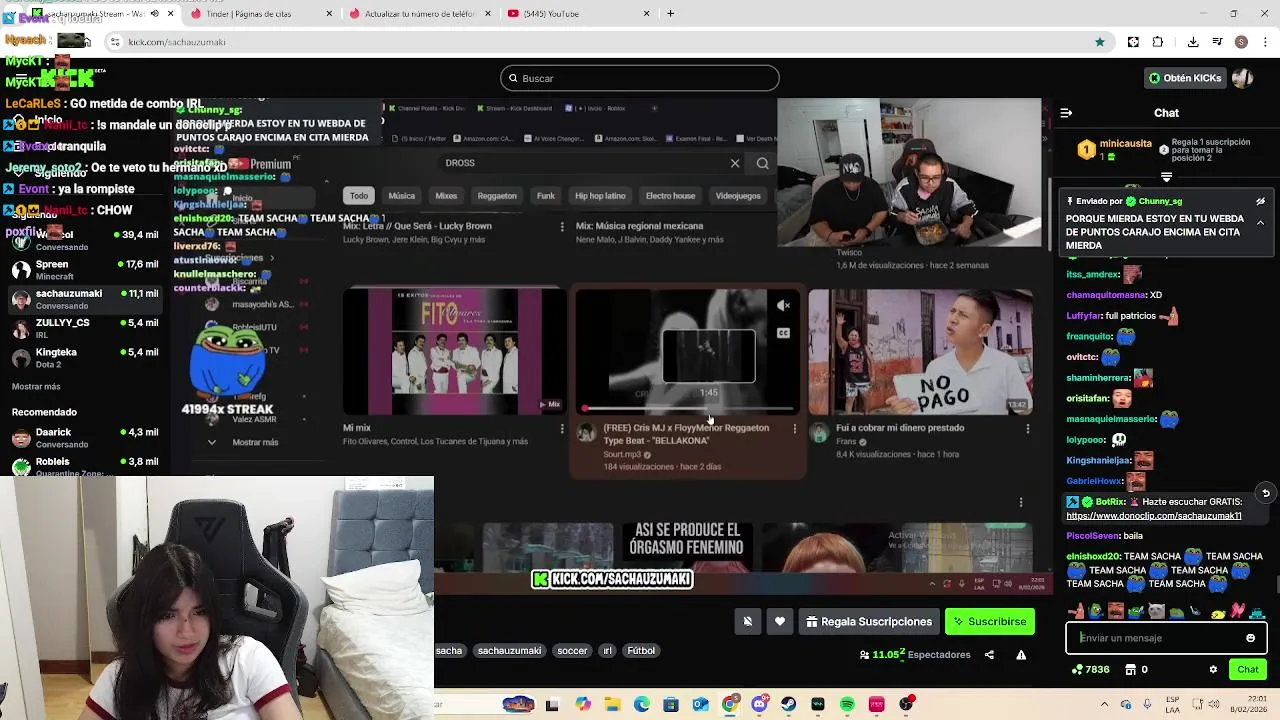The image size is (1280, 720).
Task: Click the Obtén KICKs button
Action: [x=1185, y=78]
